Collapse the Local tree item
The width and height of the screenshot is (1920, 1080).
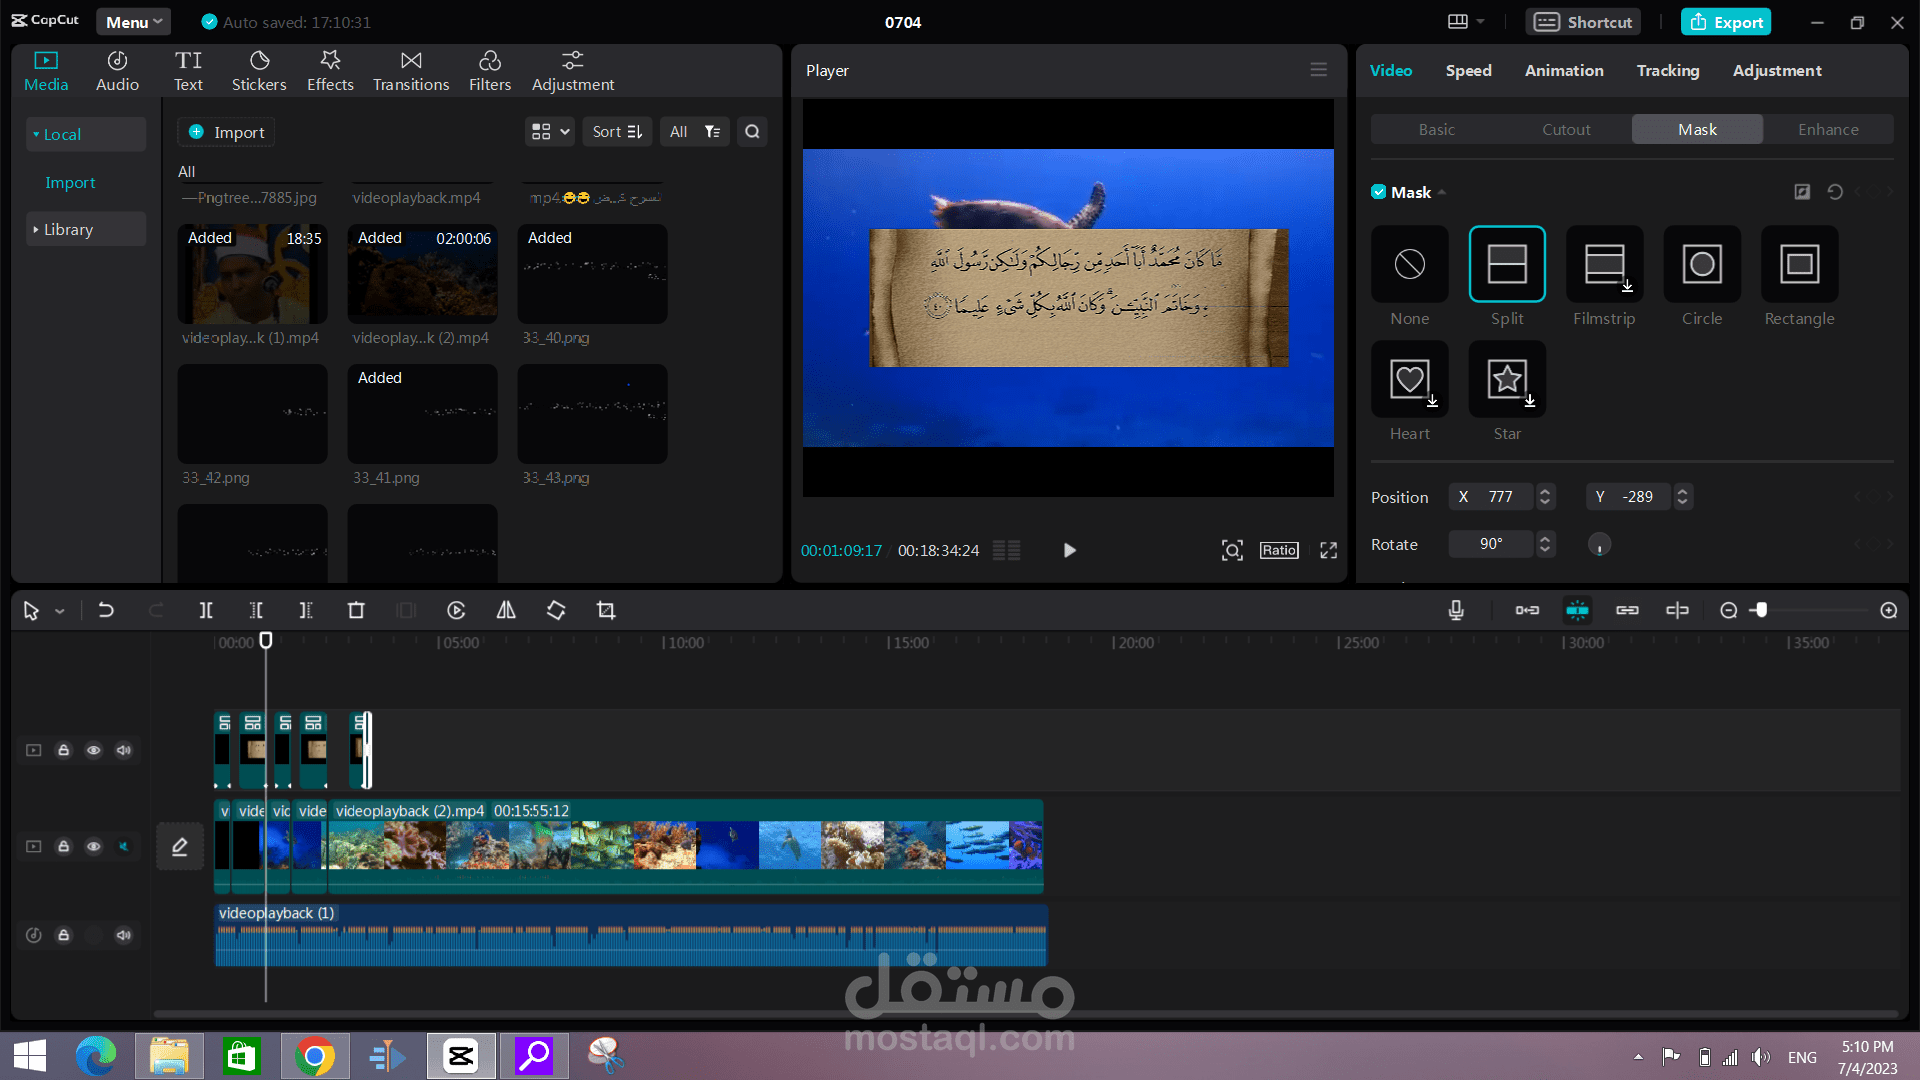85,134
